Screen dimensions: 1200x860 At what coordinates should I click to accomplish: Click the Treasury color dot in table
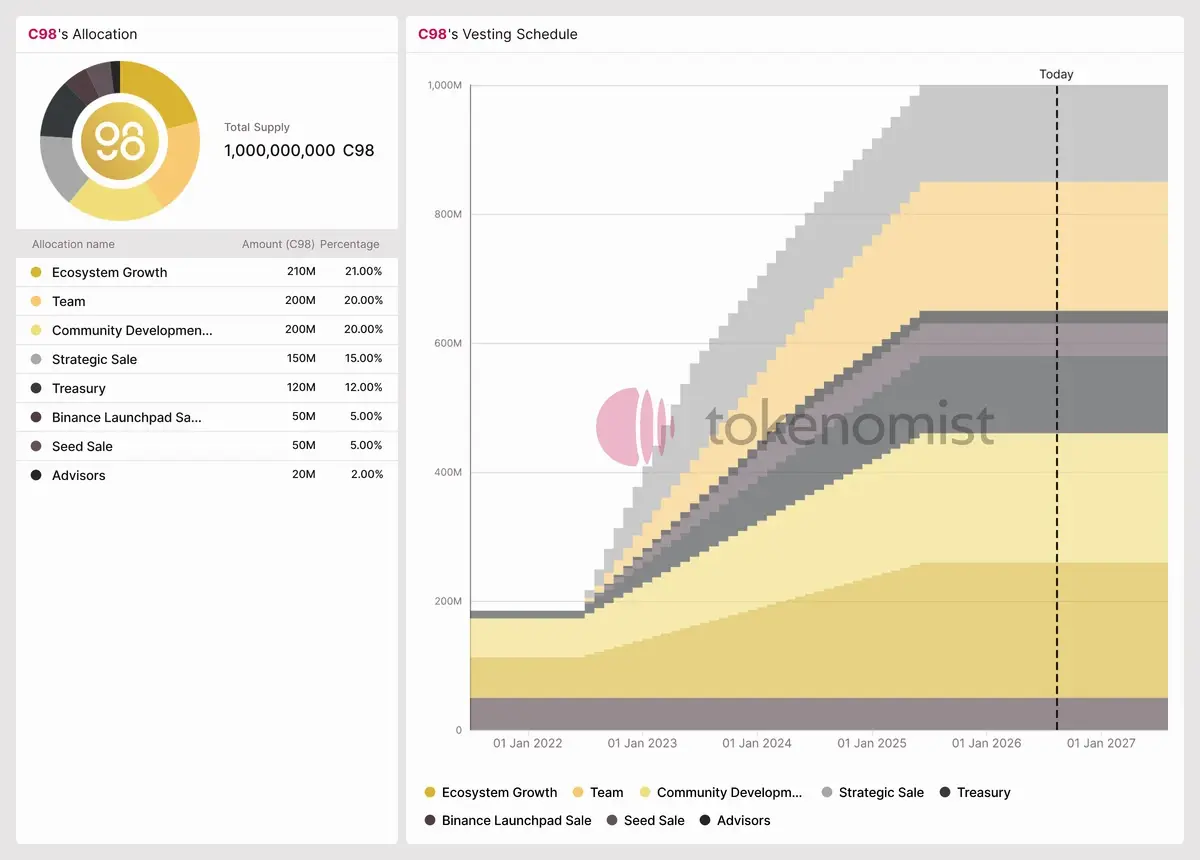tap(36, 388)
